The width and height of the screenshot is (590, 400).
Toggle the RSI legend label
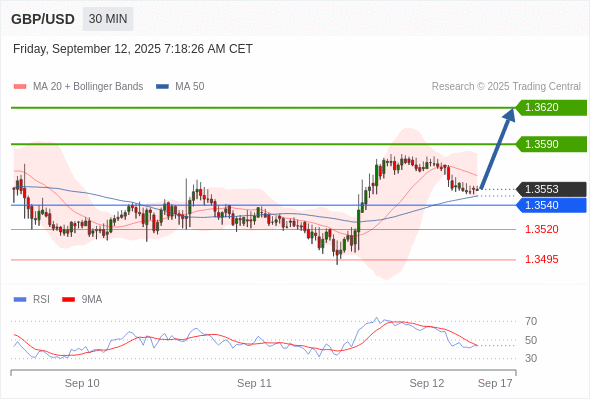tap(41, 300)
